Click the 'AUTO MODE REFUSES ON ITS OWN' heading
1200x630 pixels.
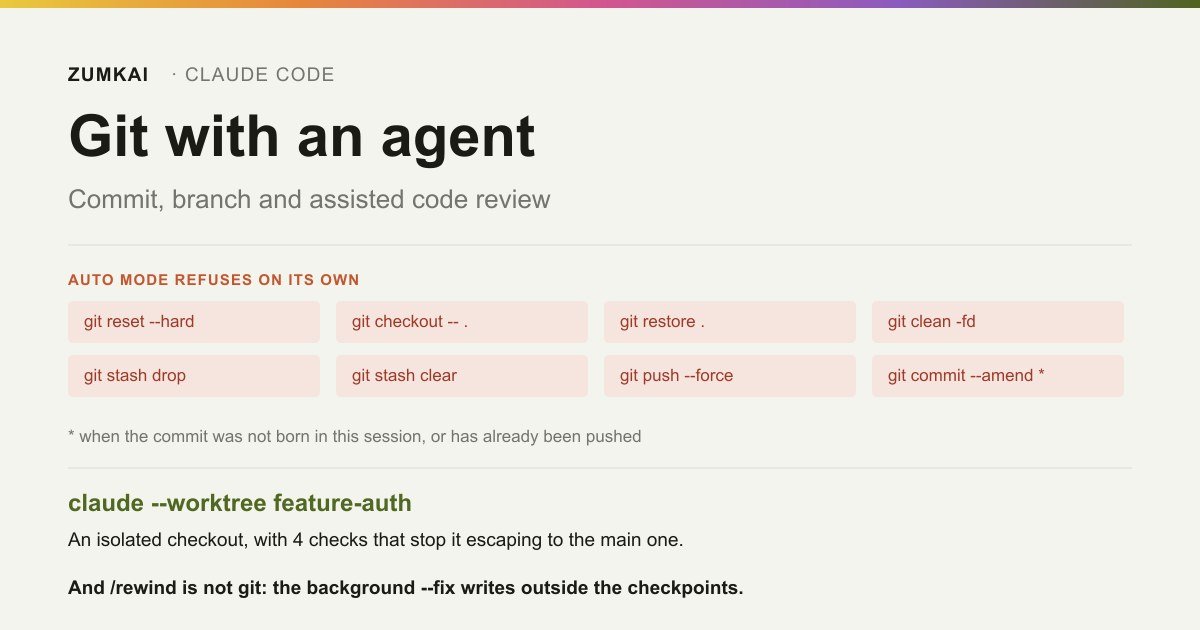pyautogui.click(x=214, y=280)
